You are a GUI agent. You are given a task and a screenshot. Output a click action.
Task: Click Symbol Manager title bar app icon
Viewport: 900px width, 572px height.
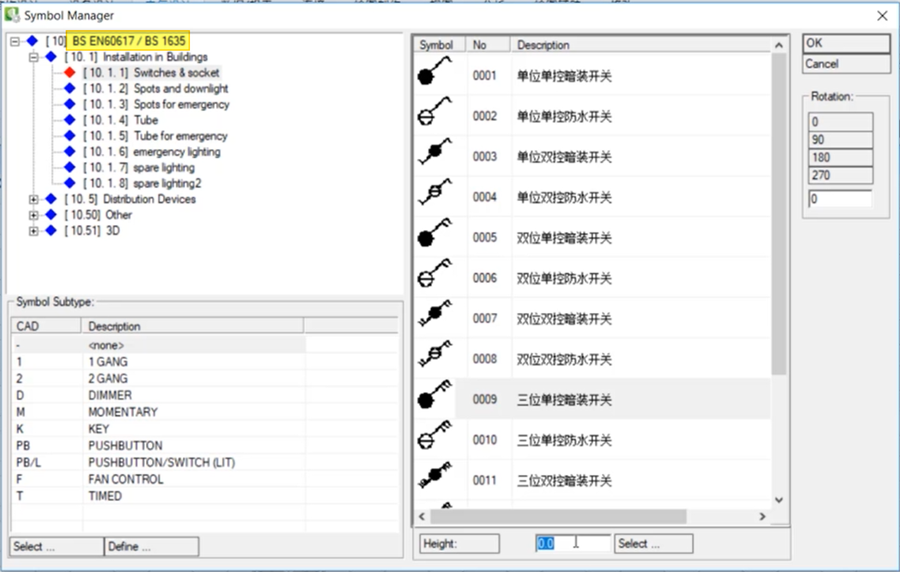pos(11,14)
